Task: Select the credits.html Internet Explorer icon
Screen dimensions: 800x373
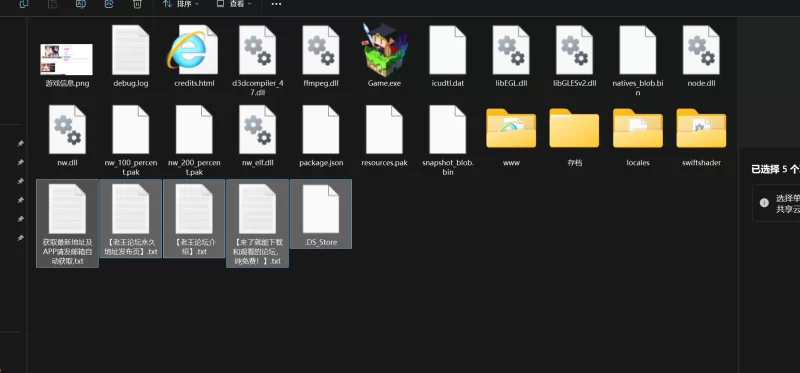Action: [x=193, y=50]
